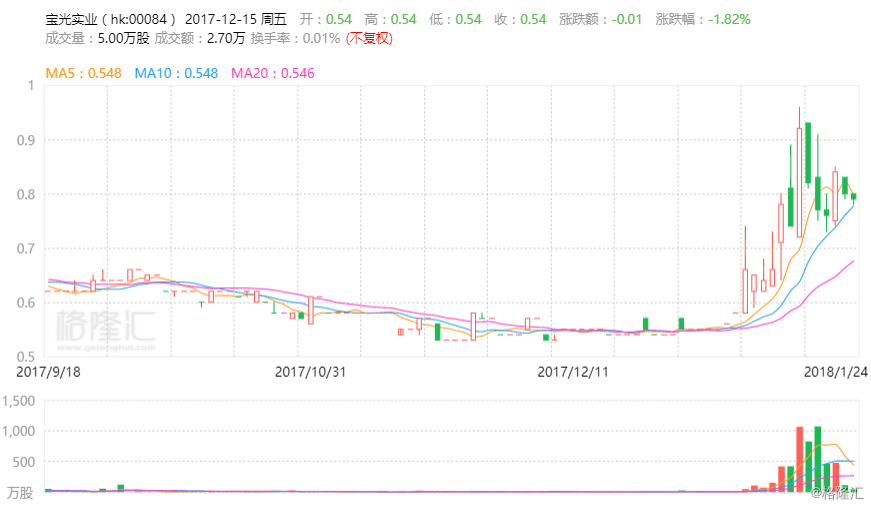Click the 2018/1/24 date axis label
The image size is (871, 507).
(x=836, y=372)
